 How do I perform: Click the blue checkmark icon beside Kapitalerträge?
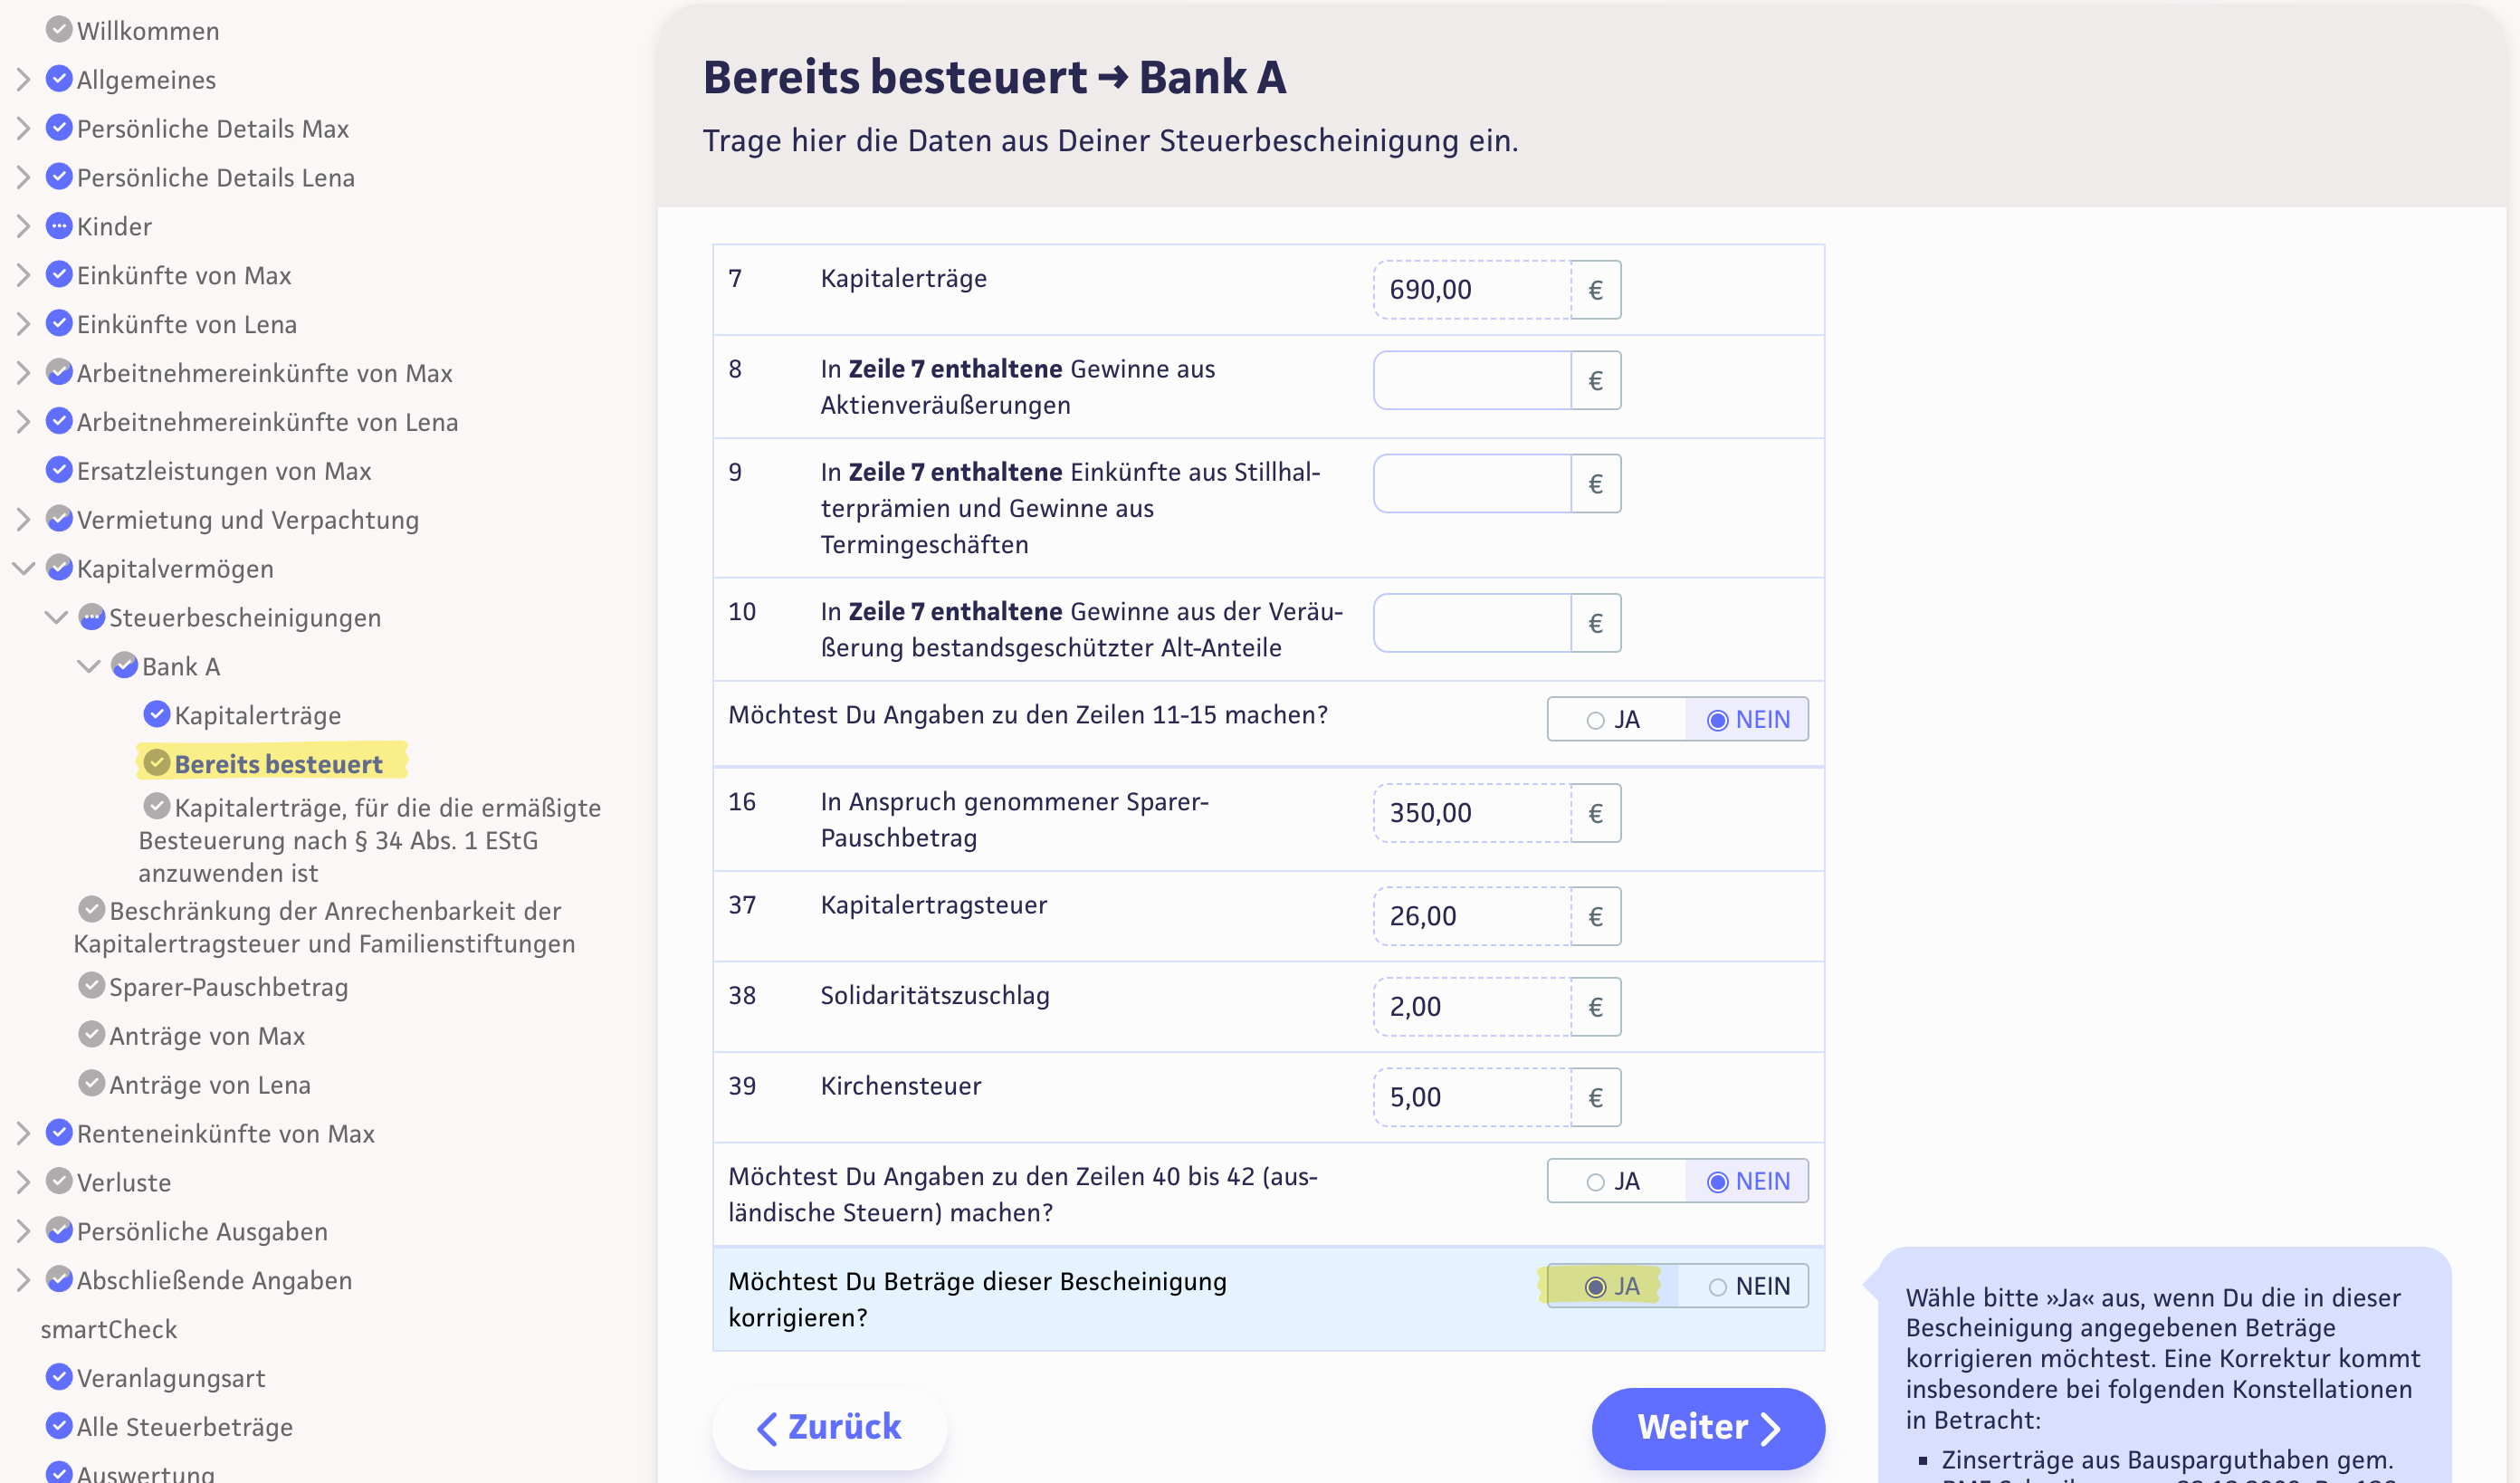click(x=157, y=714)
